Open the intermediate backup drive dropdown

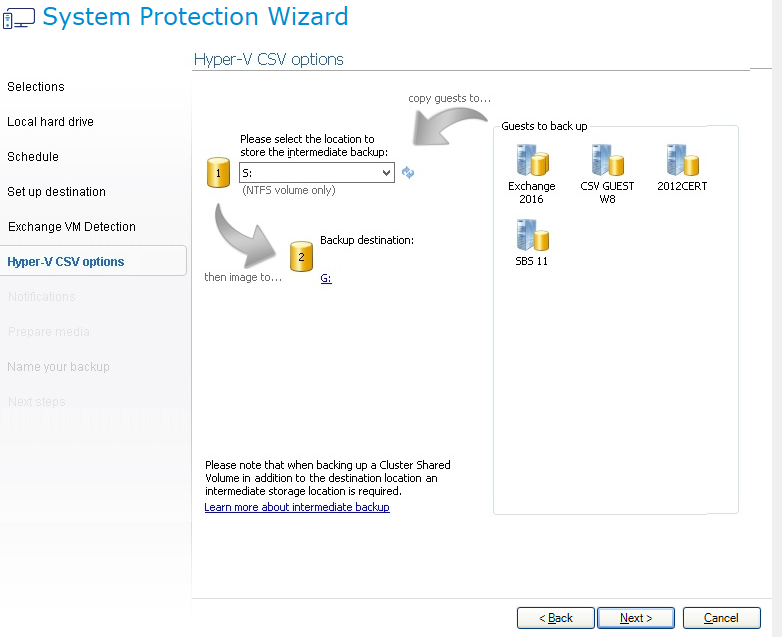pos(386,173)
